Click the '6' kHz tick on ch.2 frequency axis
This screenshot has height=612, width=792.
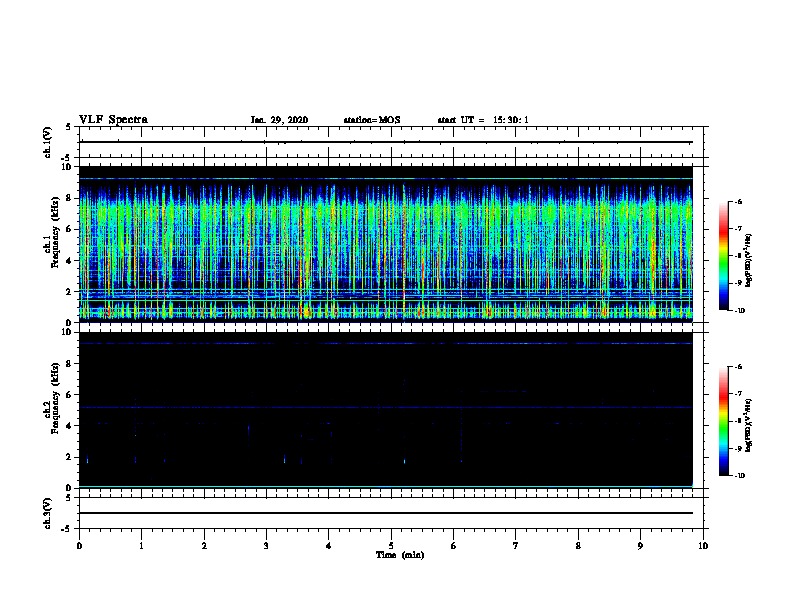(70, 394)
